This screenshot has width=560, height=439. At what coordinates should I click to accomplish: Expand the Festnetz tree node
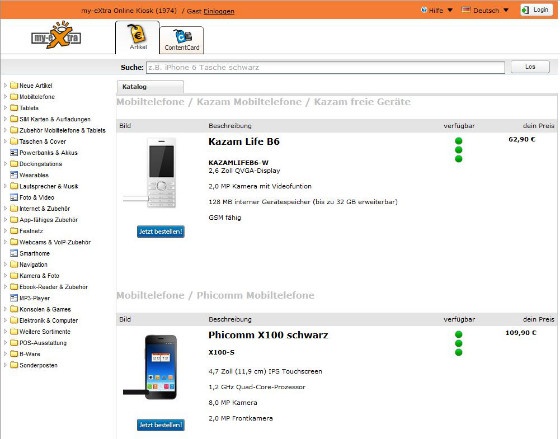5,231
